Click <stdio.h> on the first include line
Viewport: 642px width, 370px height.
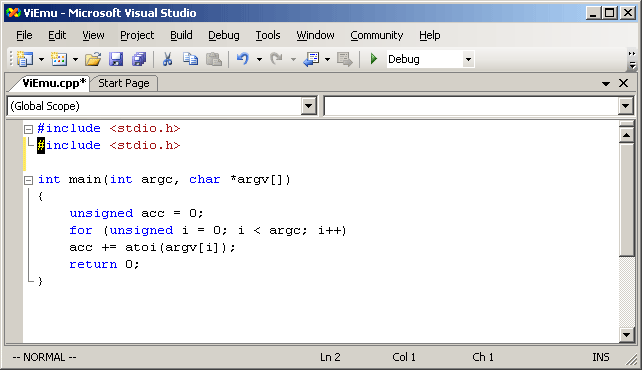click(145, 129)
